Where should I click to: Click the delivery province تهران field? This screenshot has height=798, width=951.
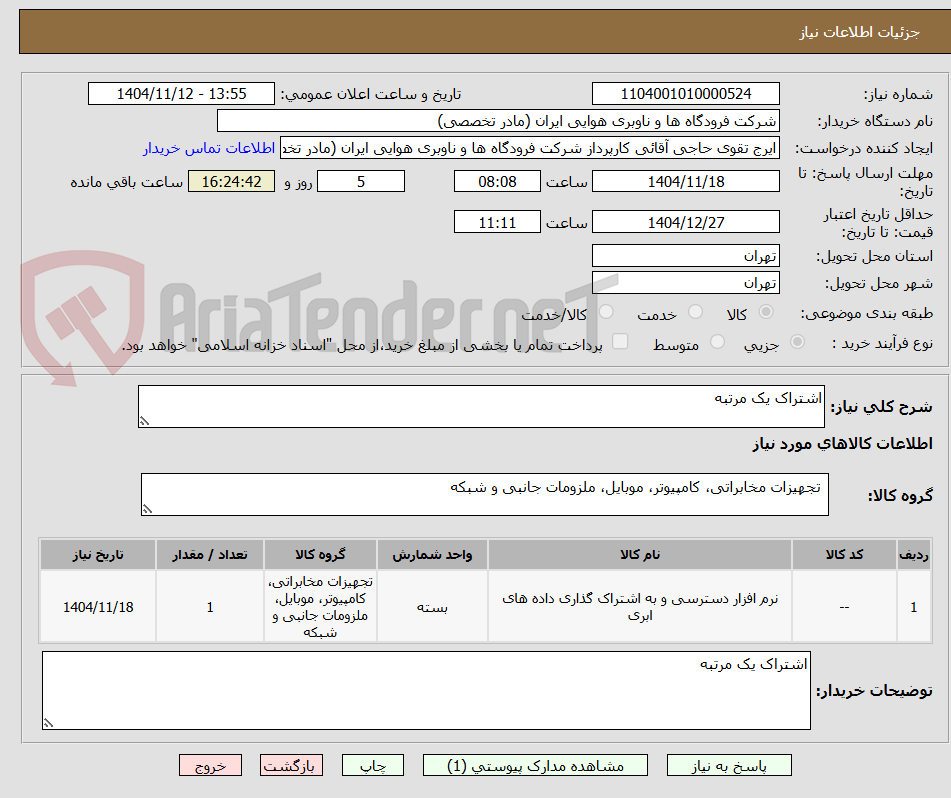685,256
